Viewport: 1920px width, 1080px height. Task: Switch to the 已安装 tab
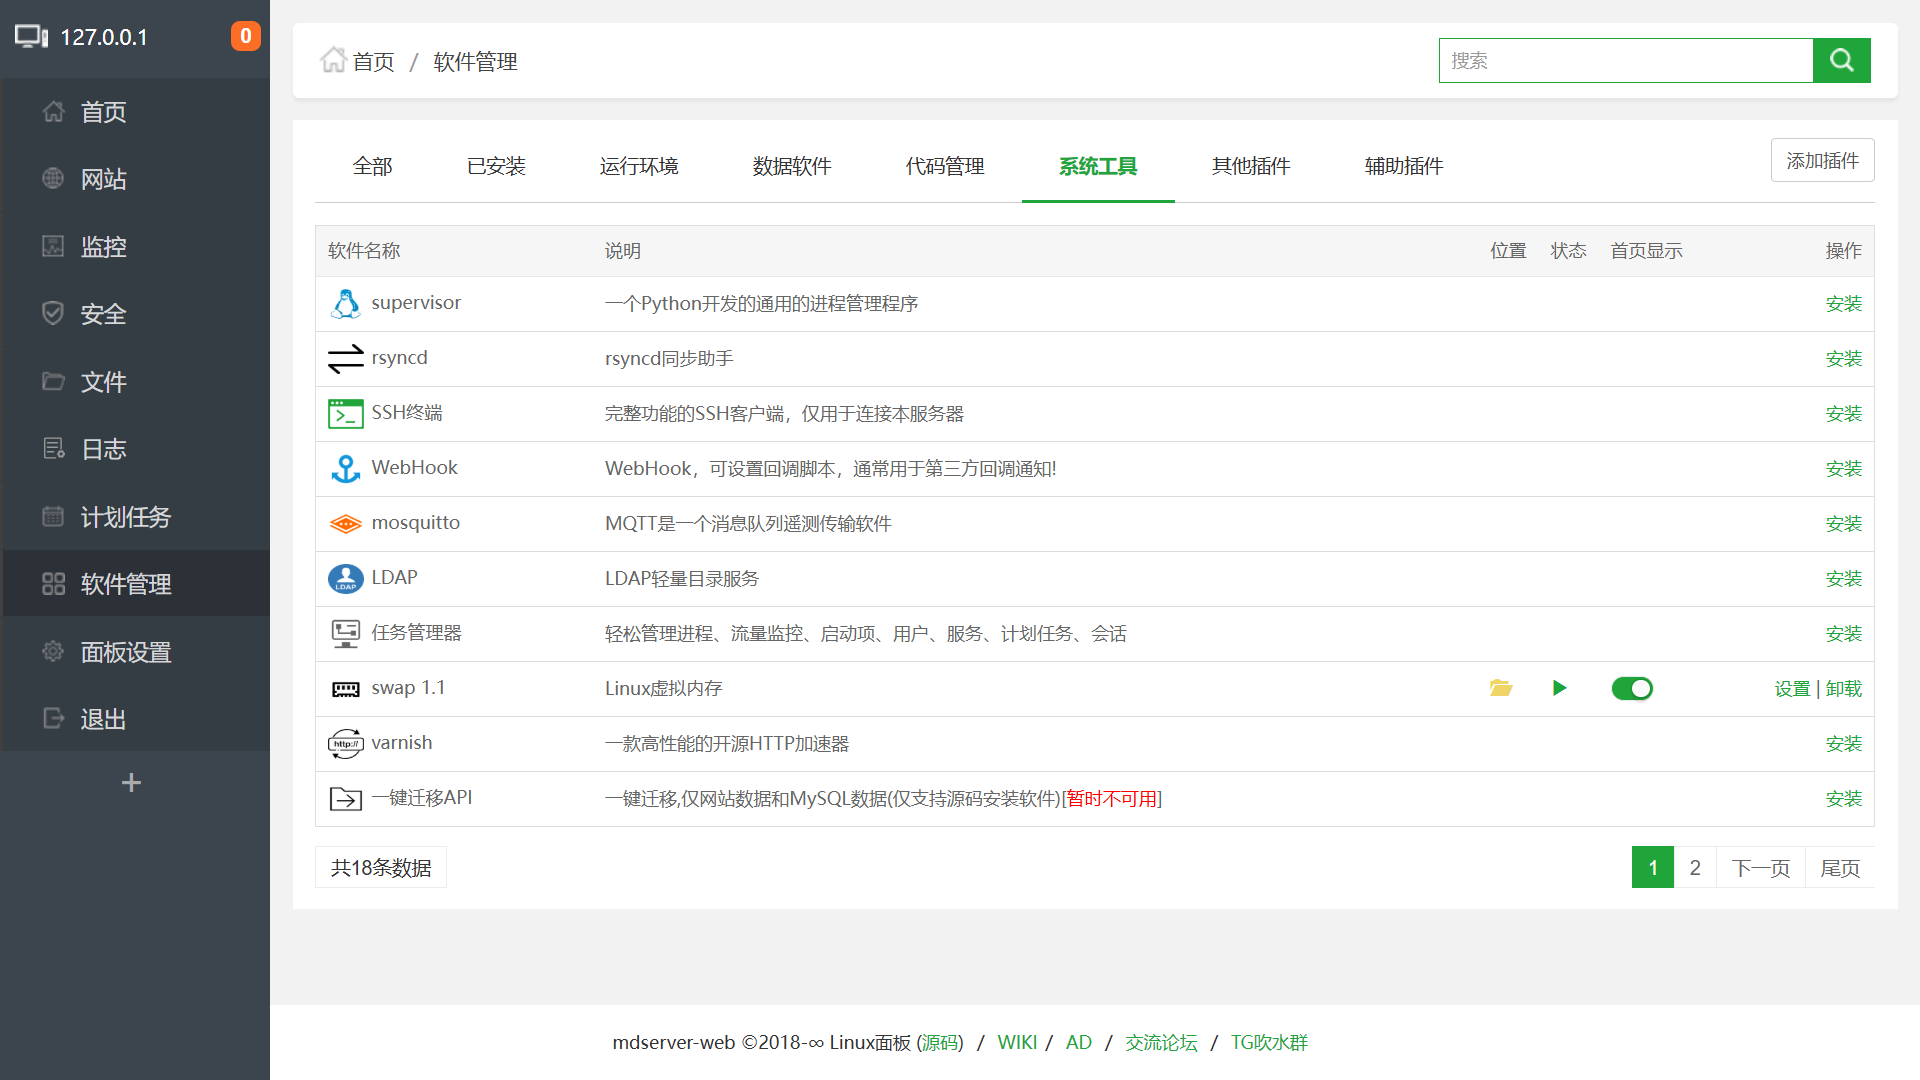pos(496,166)
